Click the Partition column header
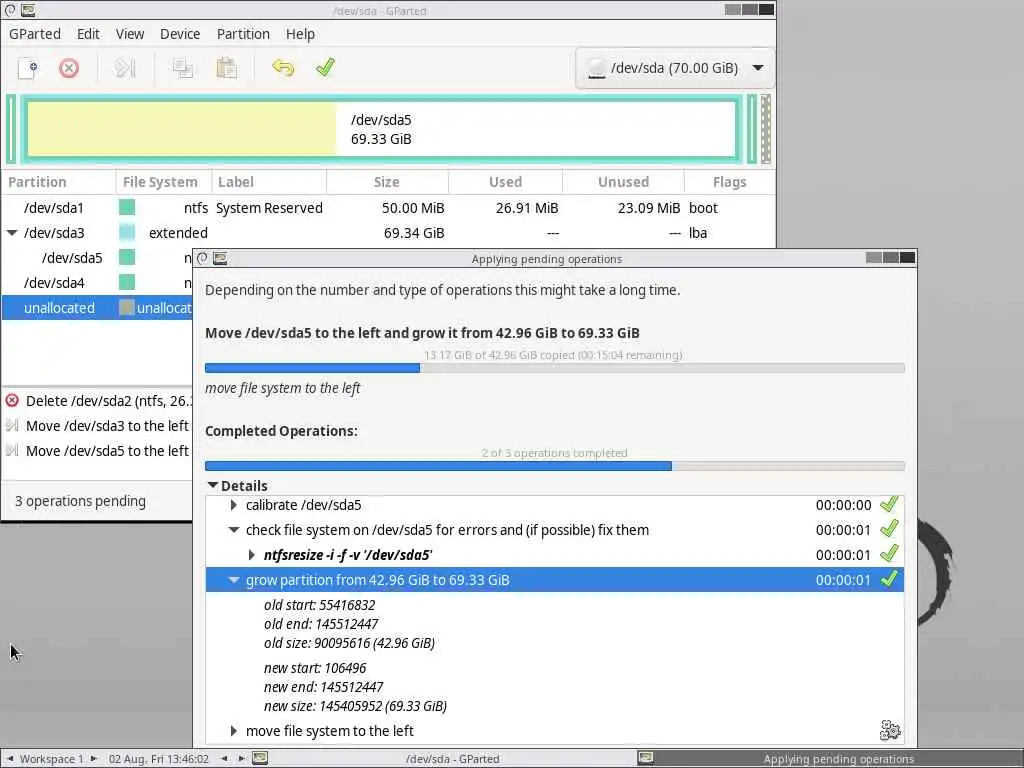 click(x=58, y=182)
